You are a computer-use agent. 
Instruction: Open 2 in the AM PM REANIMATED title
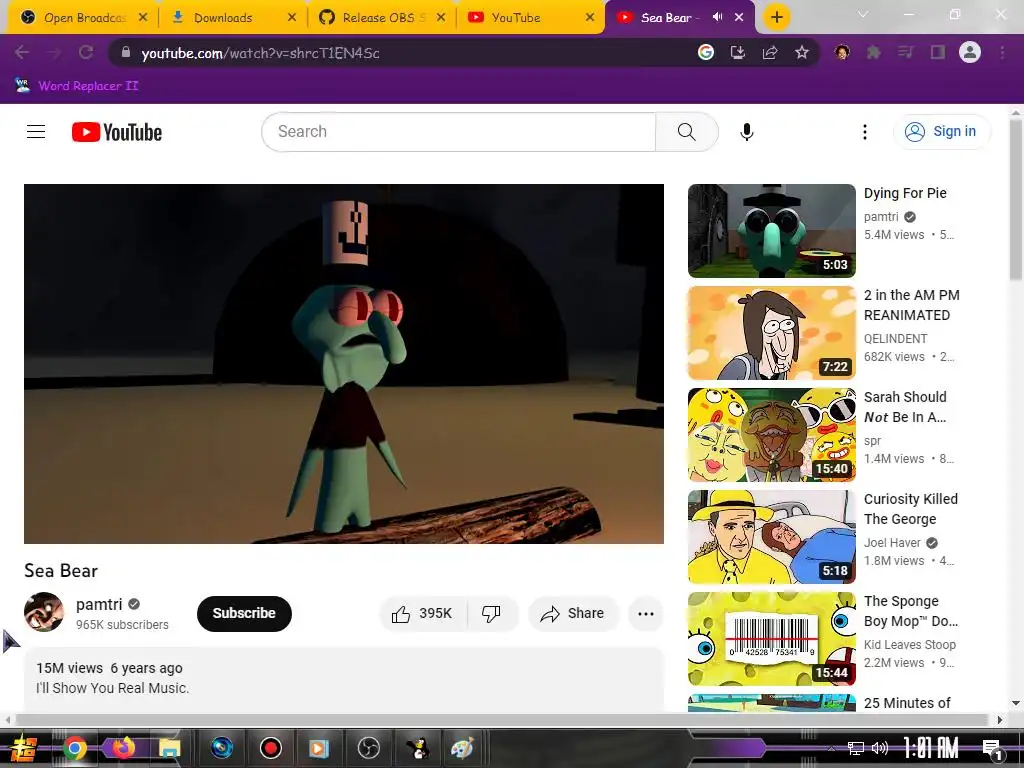[912, 305]
